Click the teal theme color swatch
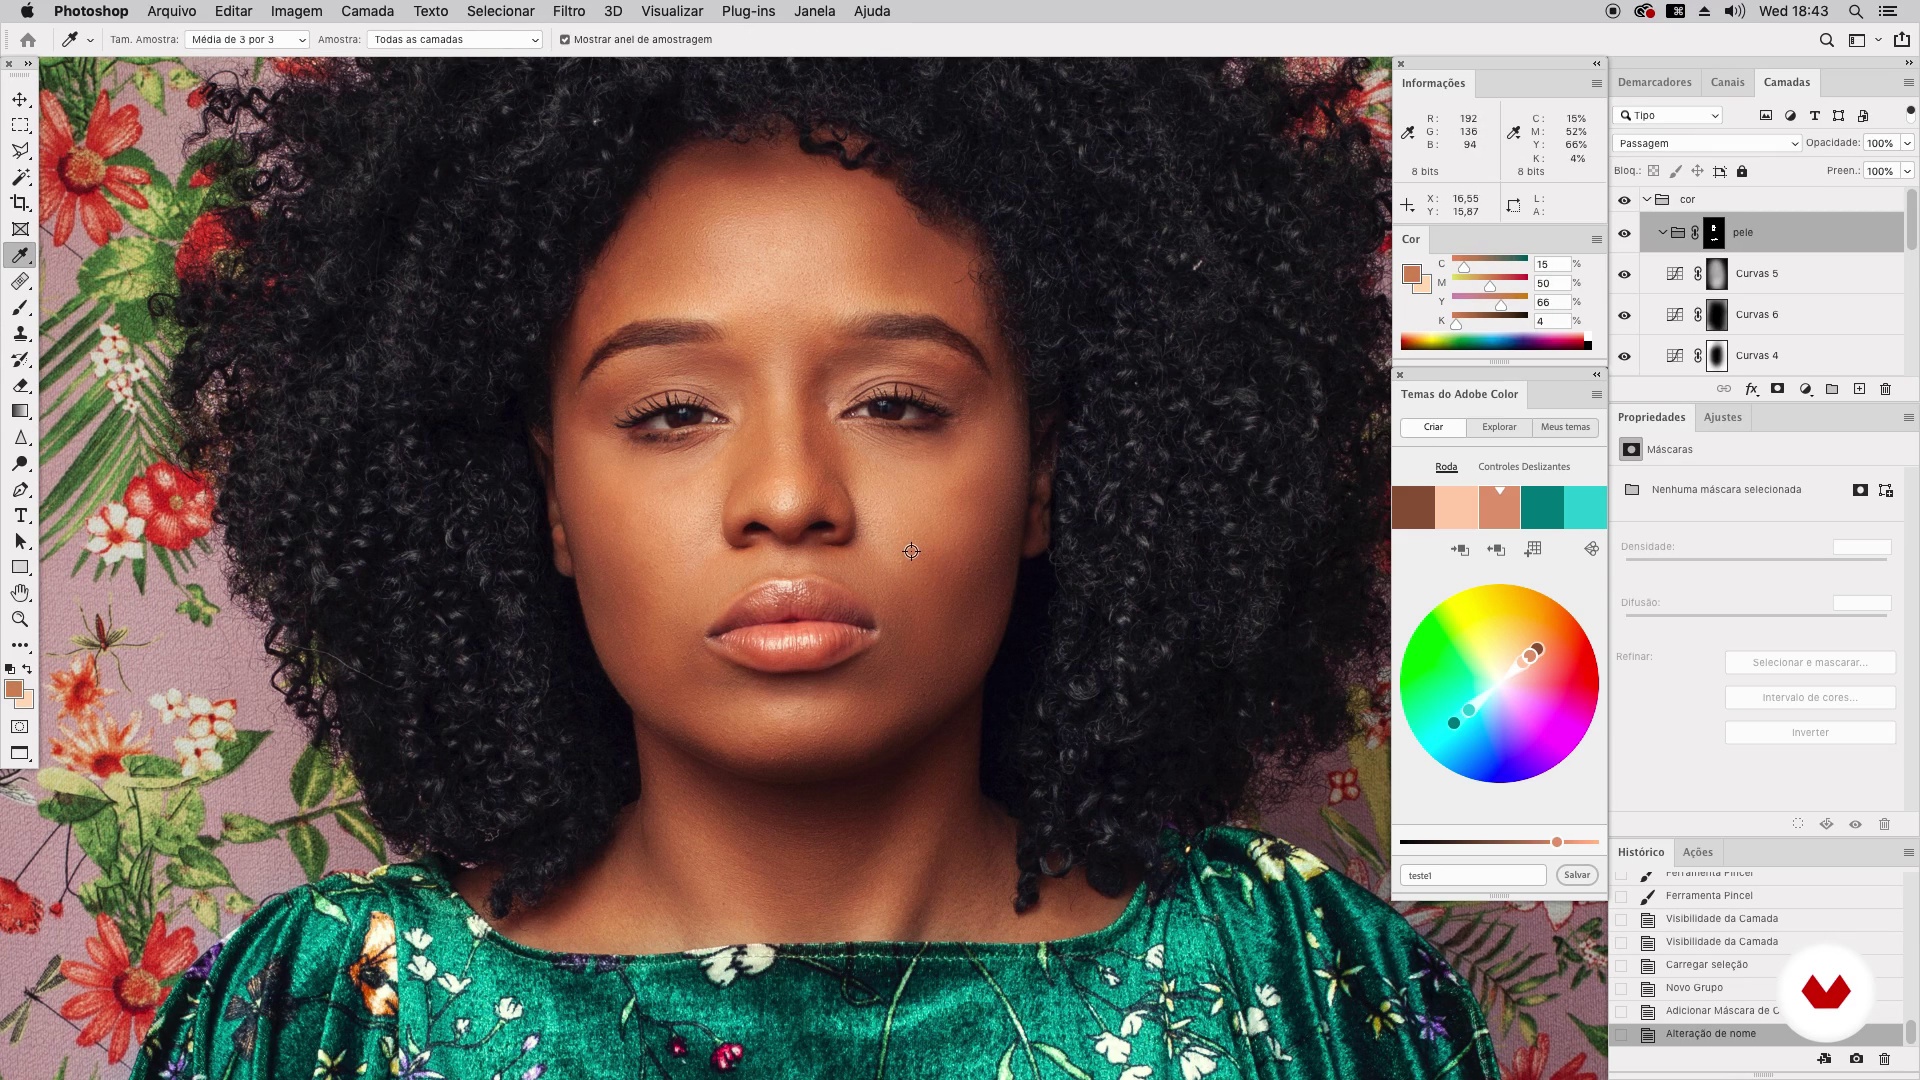Image resolution: width=1920 pixels, height=1080 pixels. point(1542,507)
